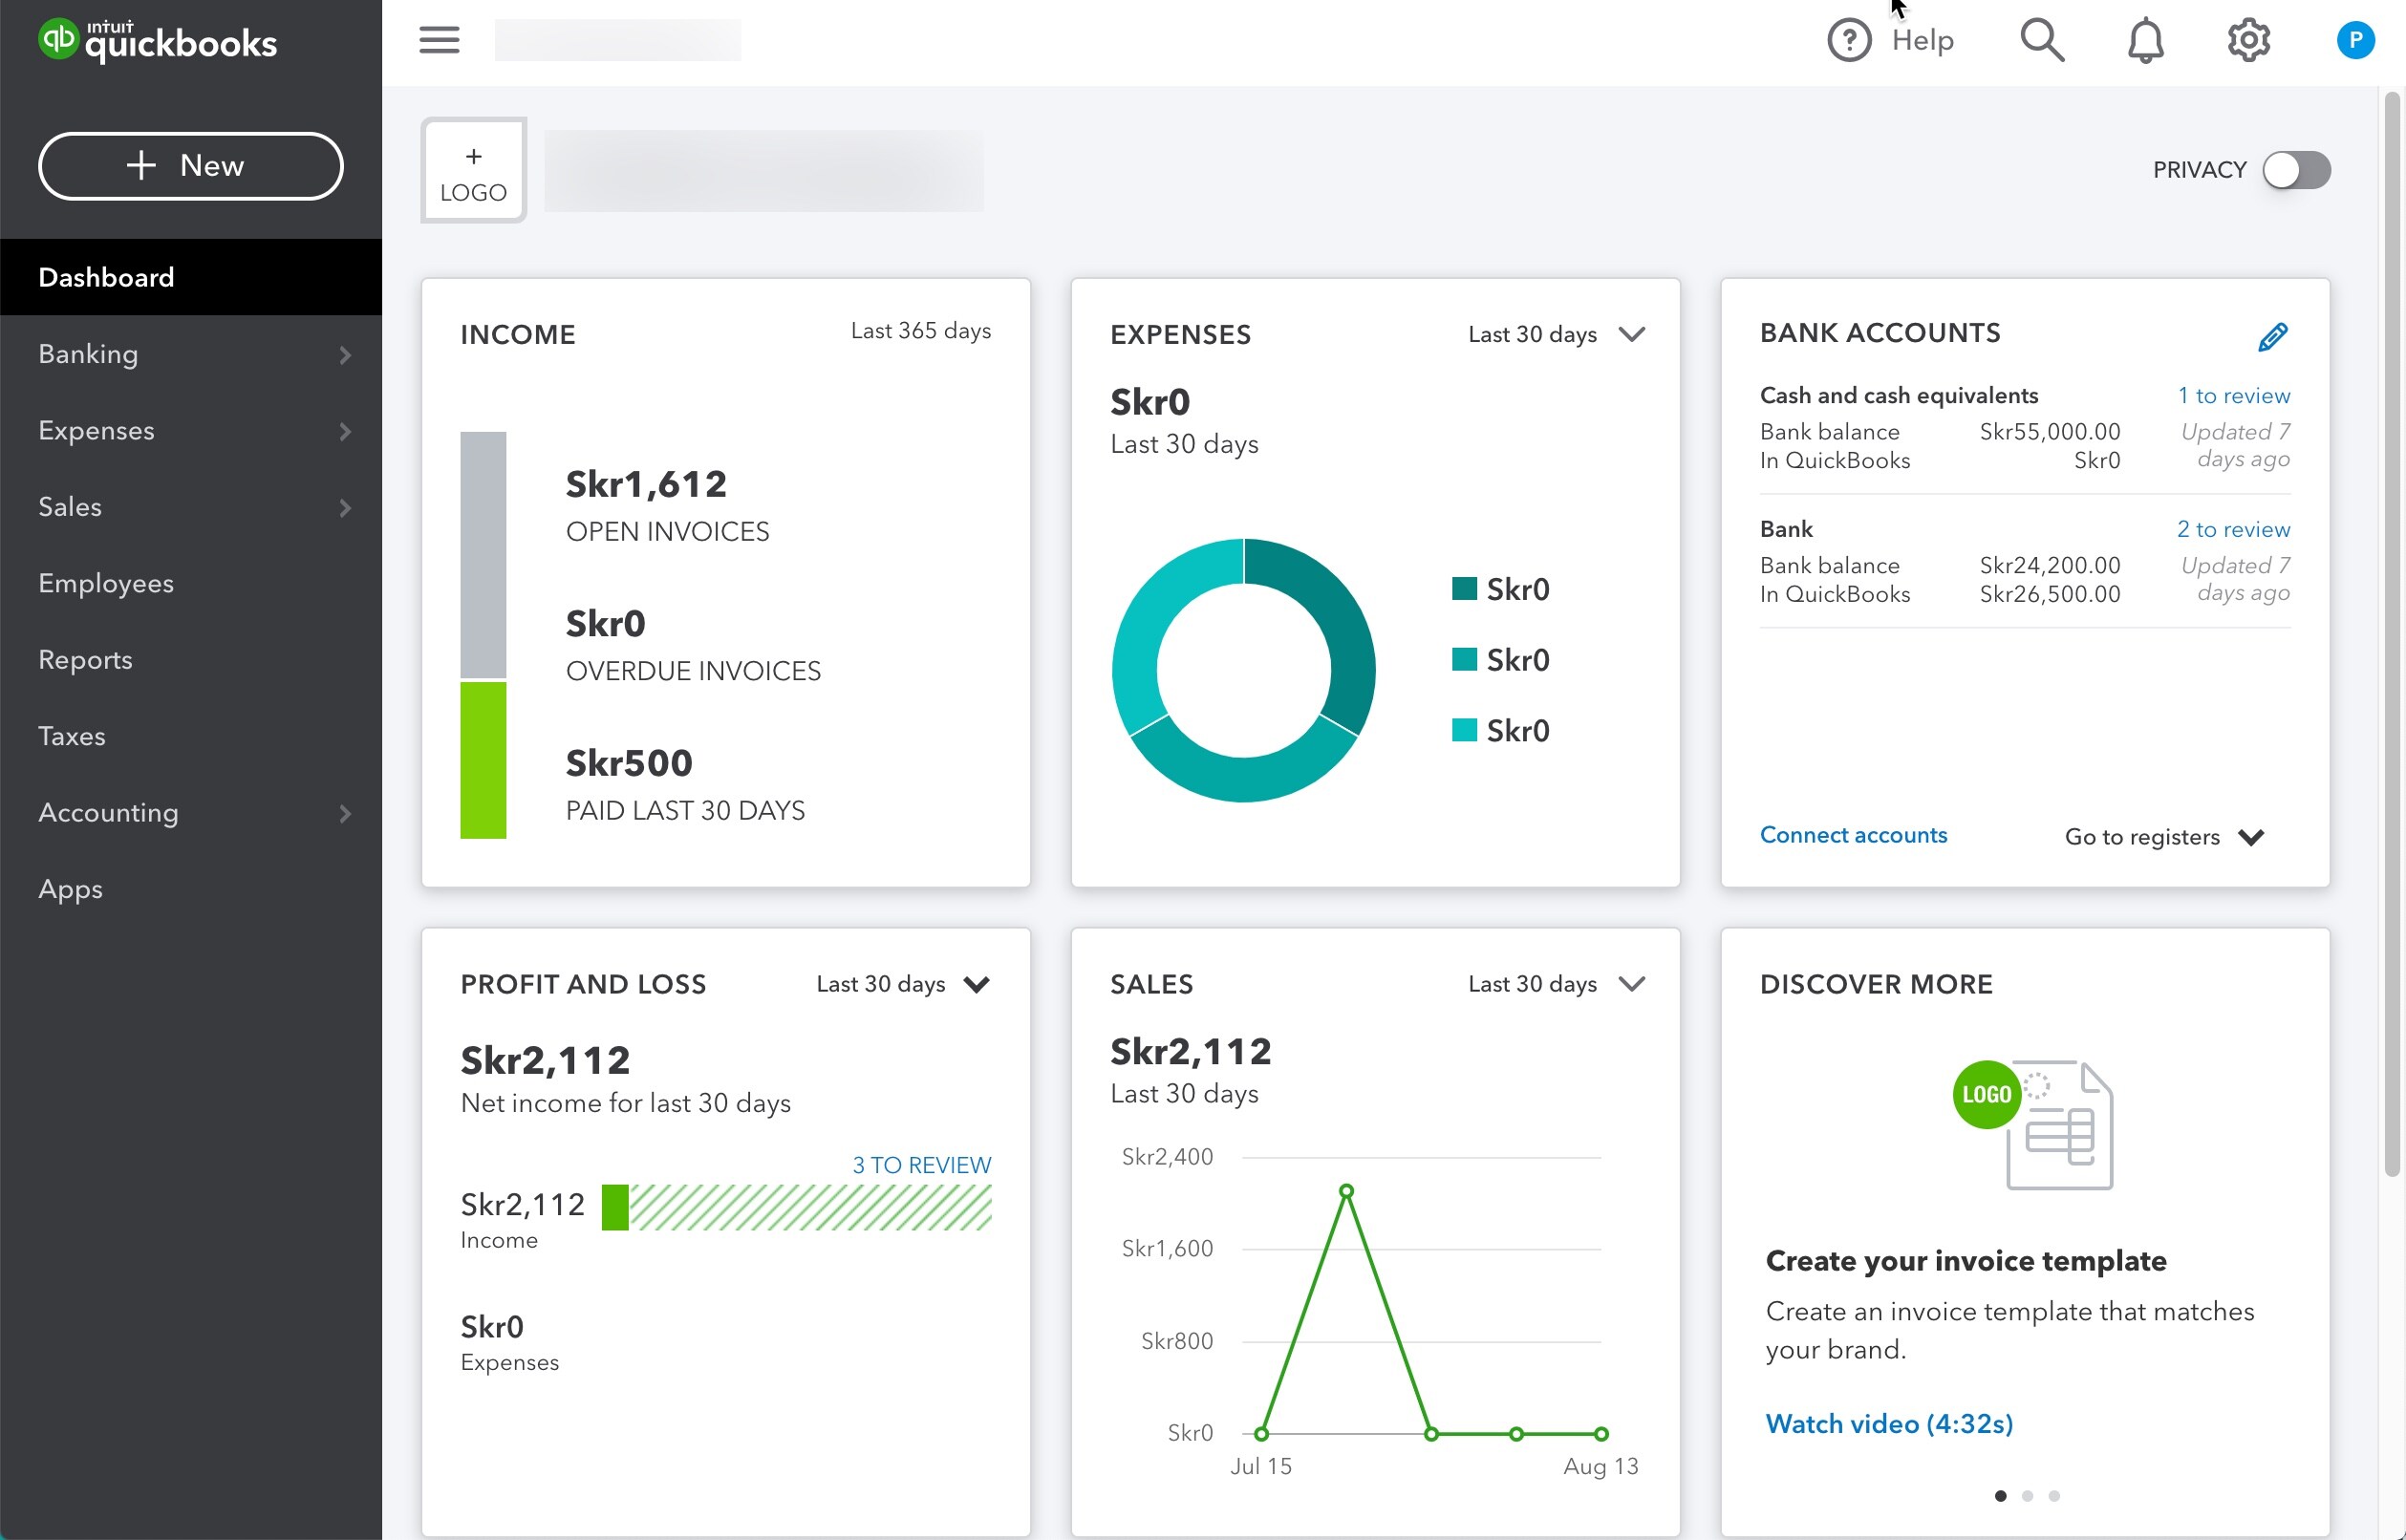Expand the Go to registers dropdown
This screenshot has width=2406, height=1540.
(x=2164, y=837)
